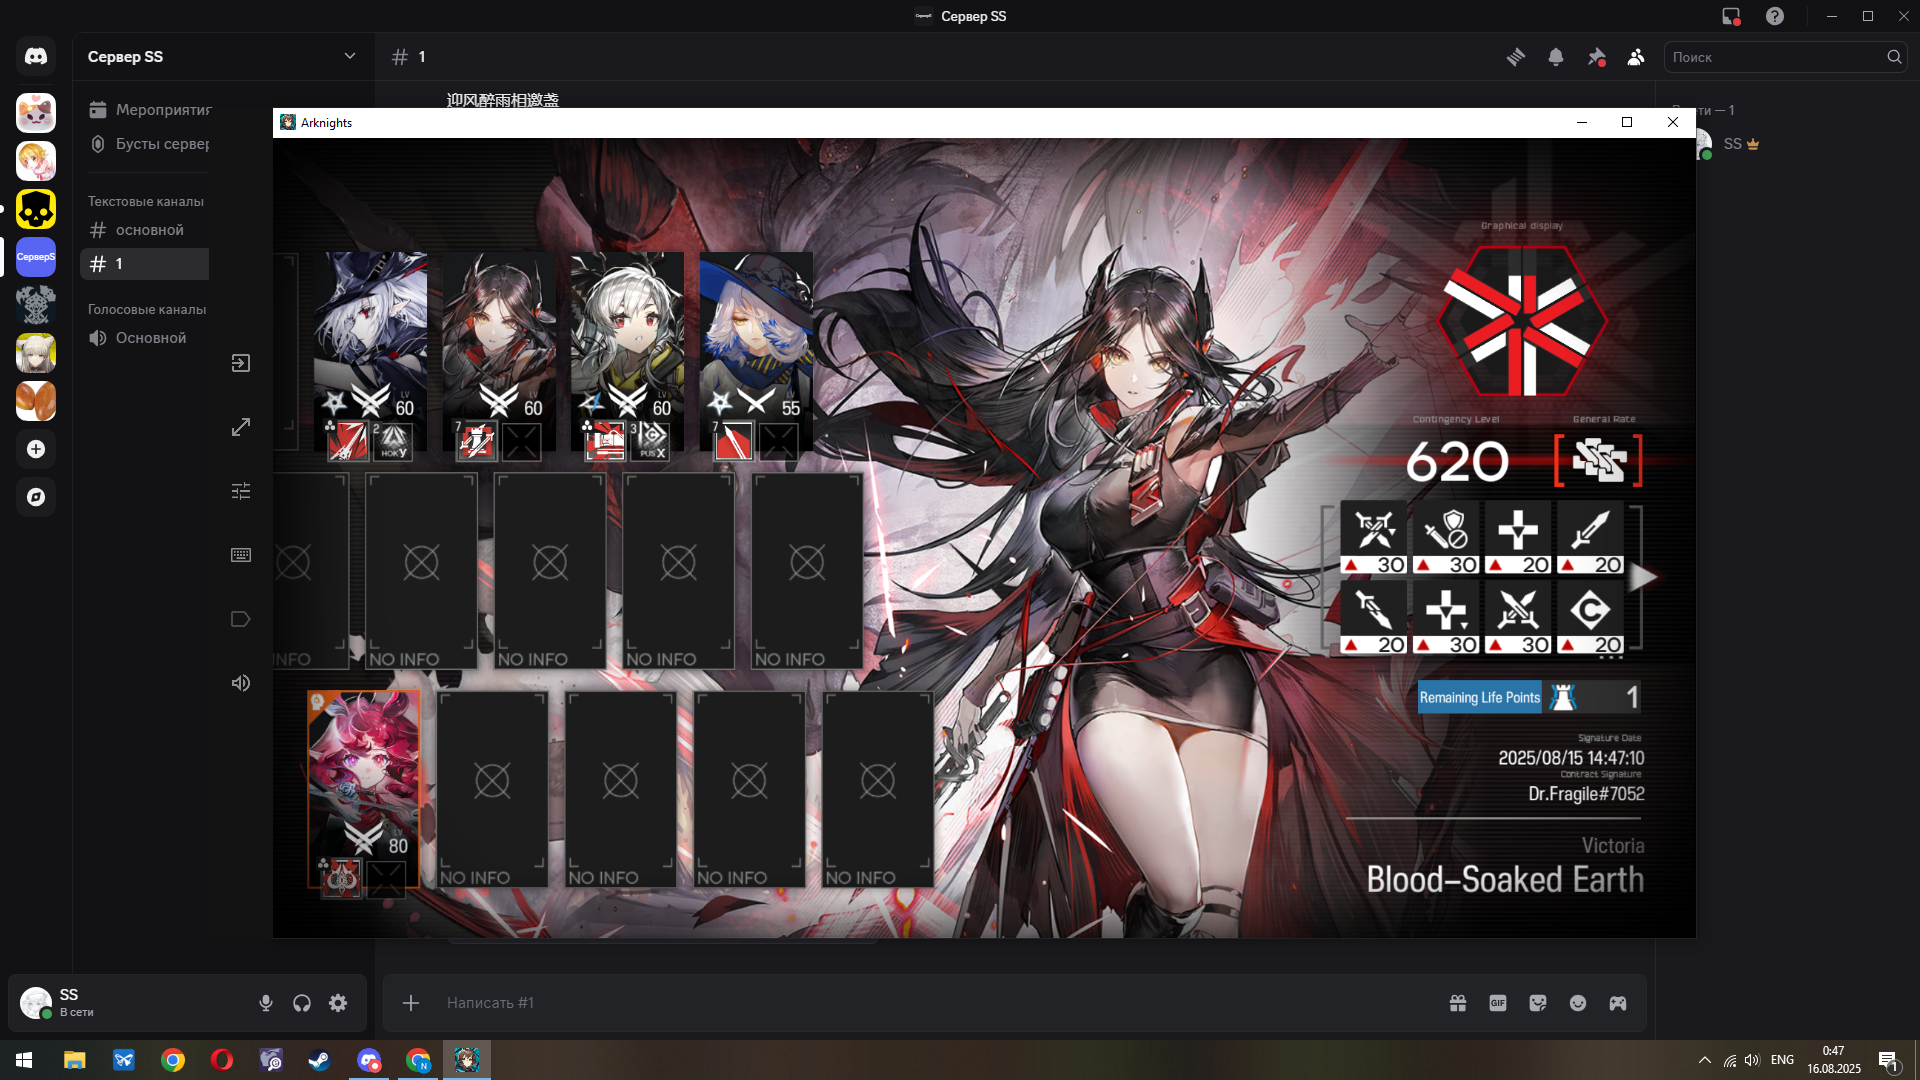Join the Основной voice channel
This screenshot has height=1080, width=1920.
150,338
